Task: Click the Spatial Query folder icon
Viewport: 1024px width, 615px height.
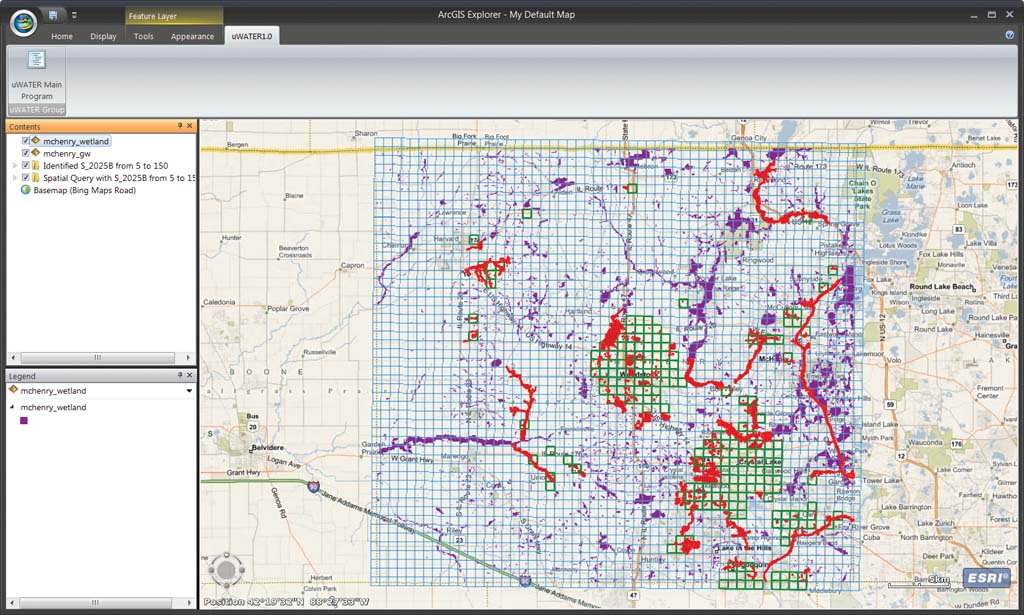Action: [x=36, y=177]
